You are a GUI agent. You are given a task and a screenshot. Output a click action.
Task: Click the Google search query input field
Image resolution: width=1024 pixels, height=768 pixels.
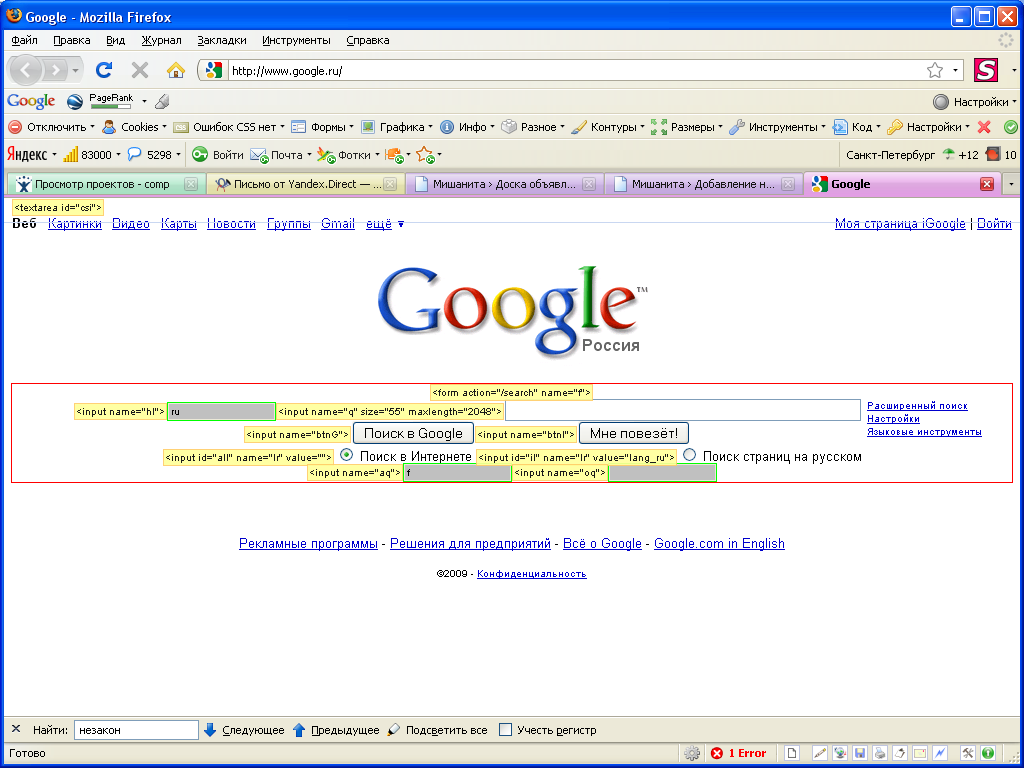tap(683, 410)
